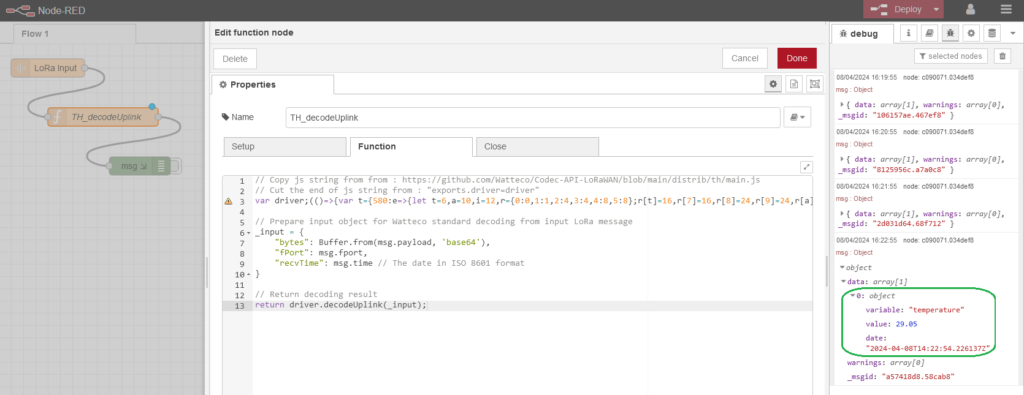Open the library dropdown beside Name field
The height and width of the screenshot is (395, 1024).
click(797, 117)
